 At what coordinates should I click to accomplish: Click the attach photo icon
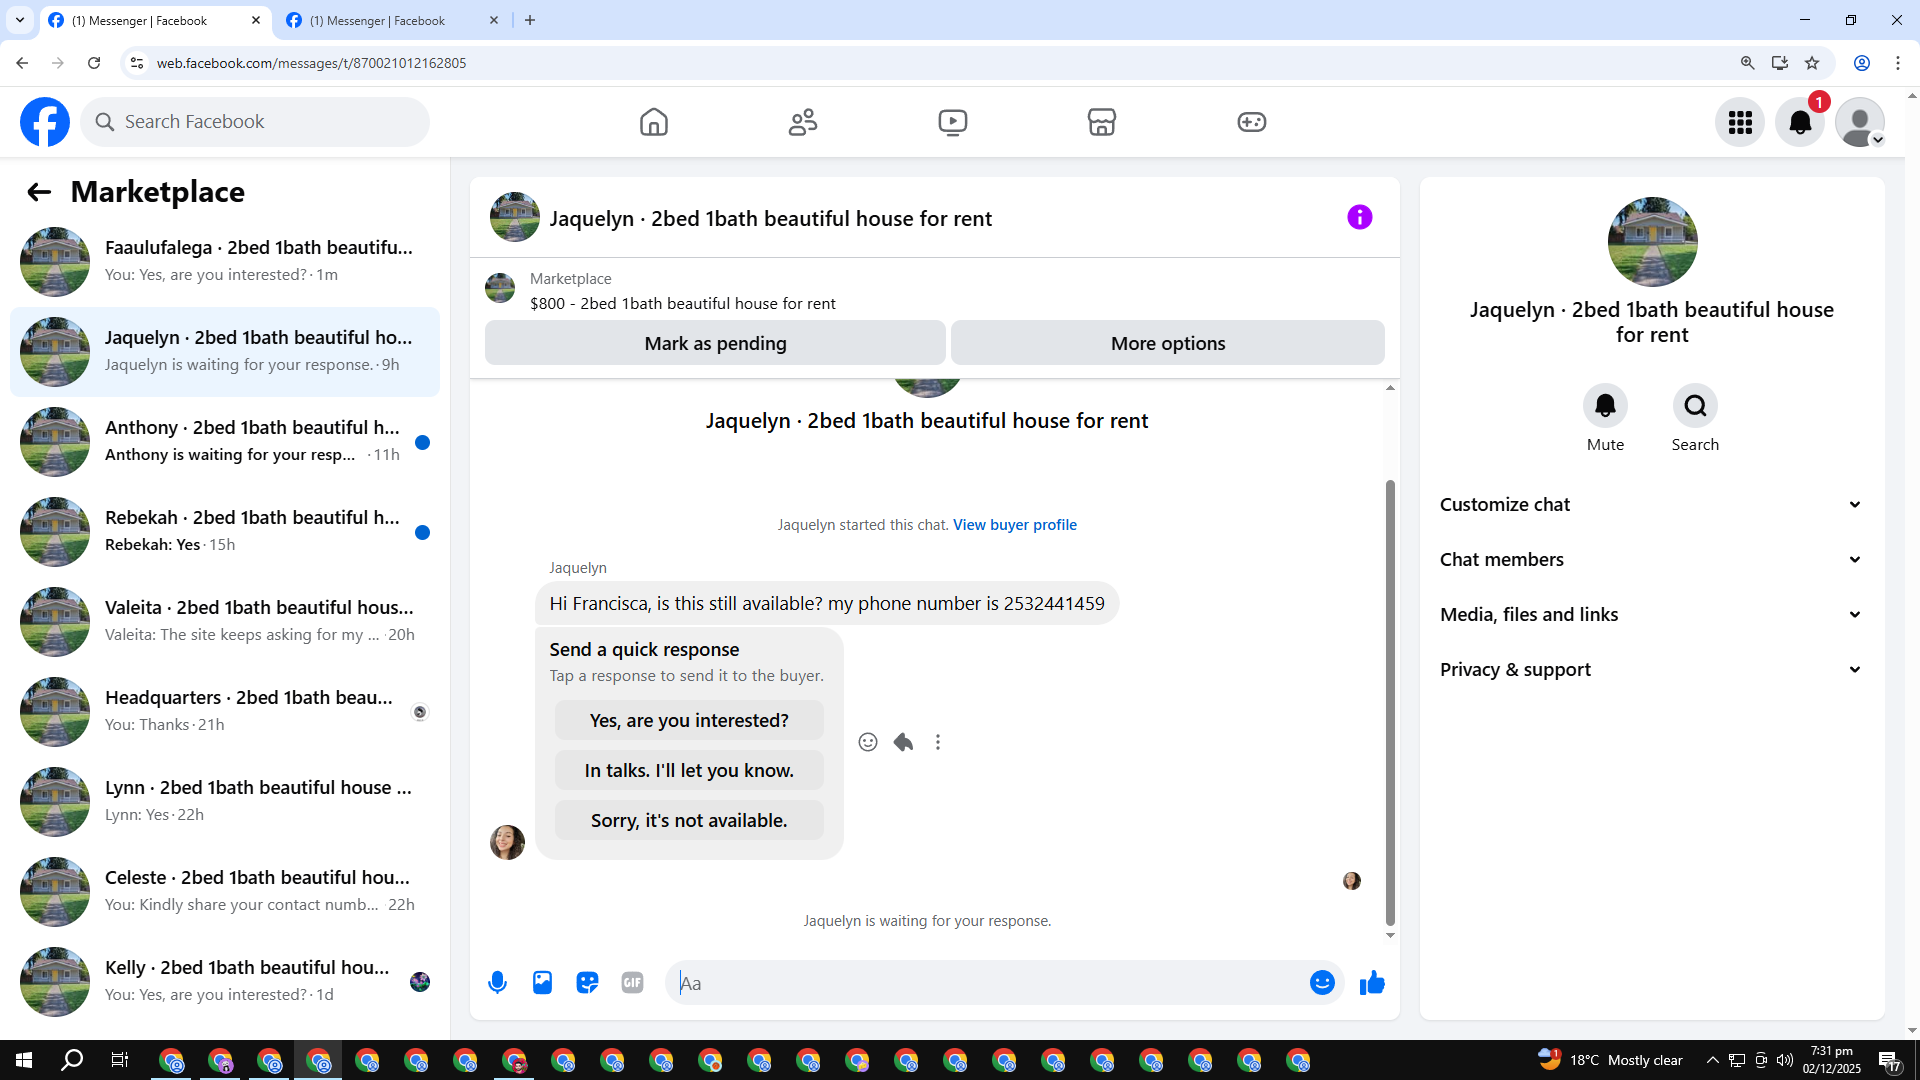point(542,983)
